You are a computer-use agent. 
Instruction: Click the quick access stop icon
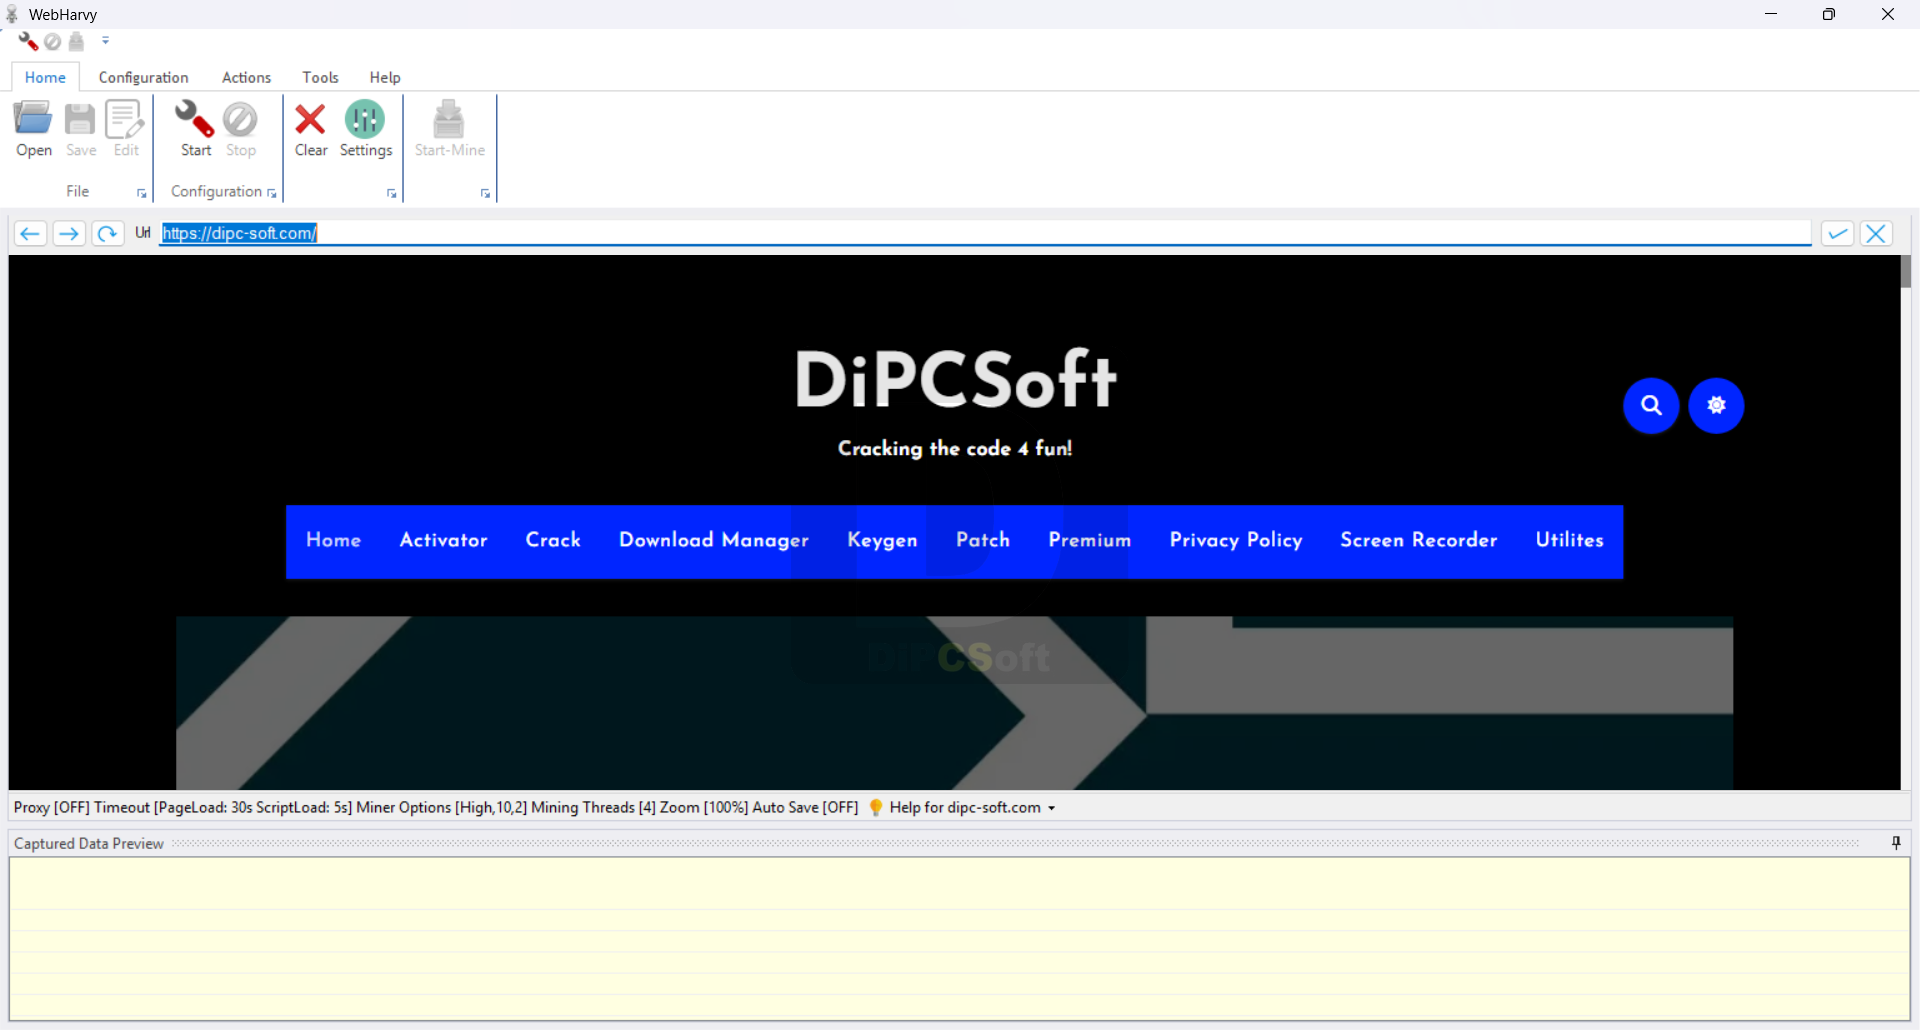point(53,41)
